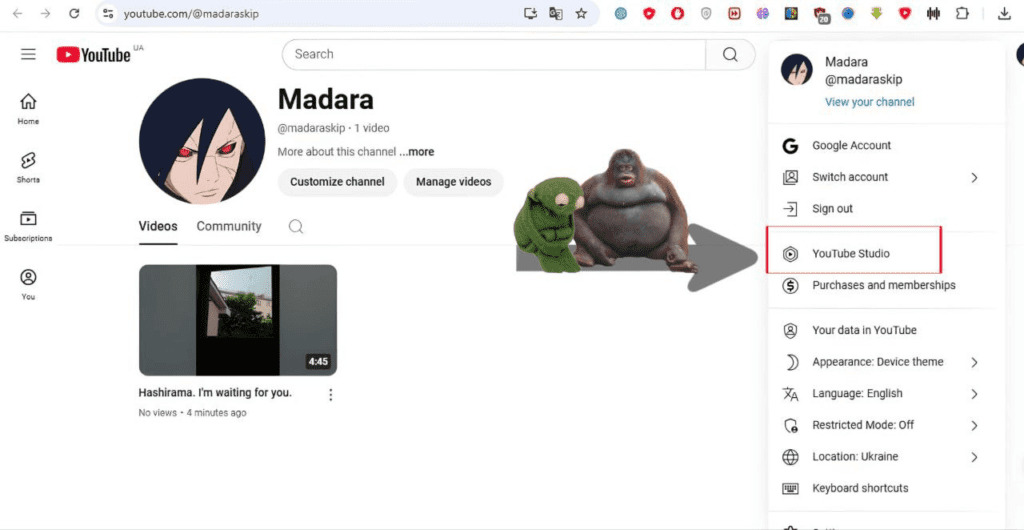Screen dimensions: 1024x530
Task: Go to Home in the sidebar
Action: [x=28, y=109]
